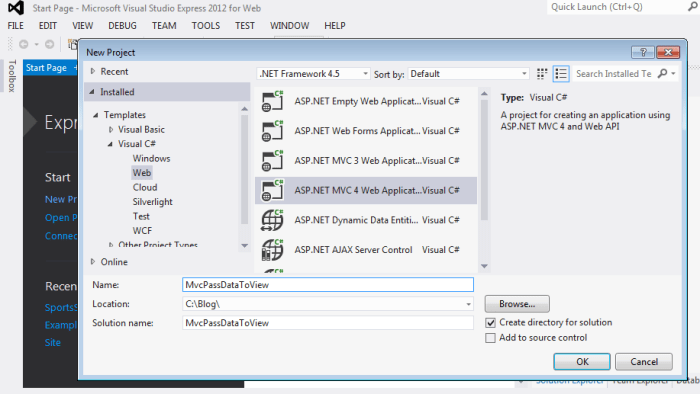This screenshot has width=700, height=394.
Task: Click the Cancel button
Action: 644,361
